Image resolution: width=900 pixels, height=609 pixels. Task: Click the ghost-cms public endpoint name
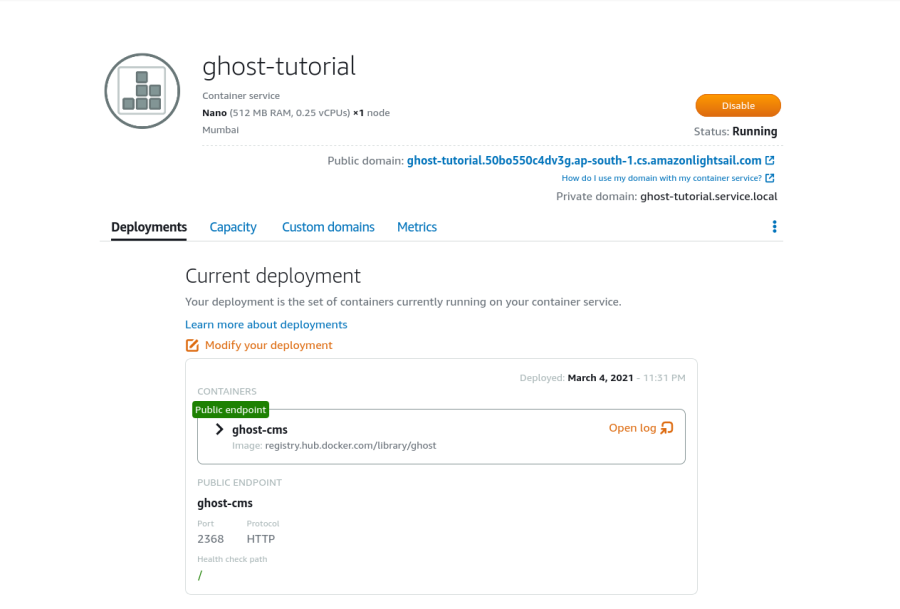[x=224, y=503]
